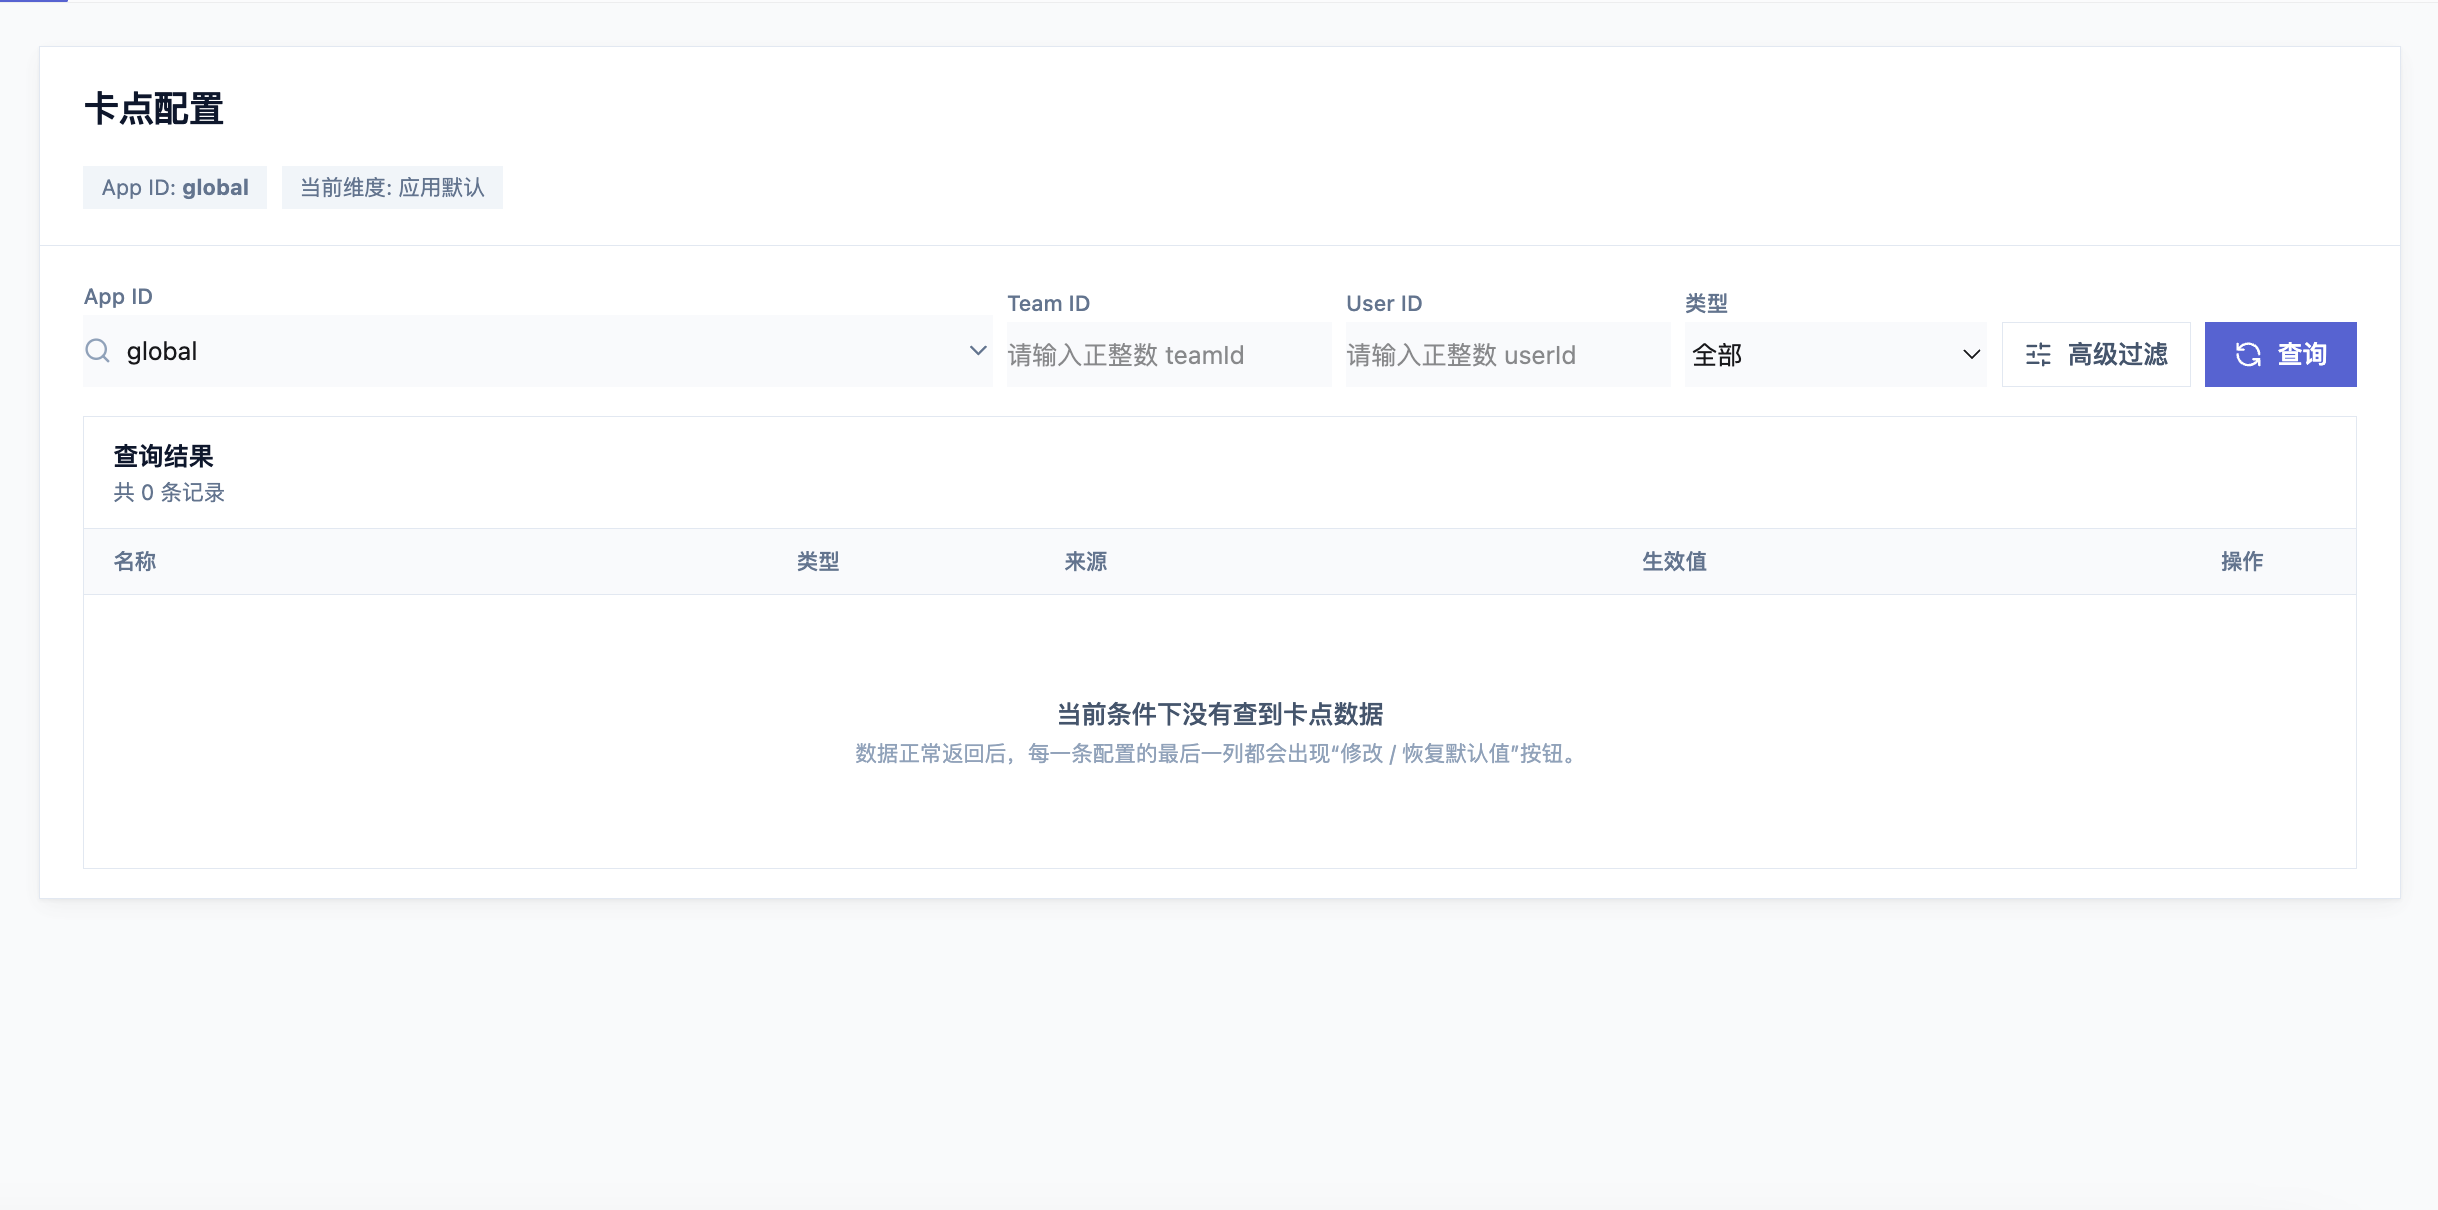Click the 类型 dropdown chevron arrow
Image resolution: width=2438 pixels, height=1210 pixels.
point(1971,355)
